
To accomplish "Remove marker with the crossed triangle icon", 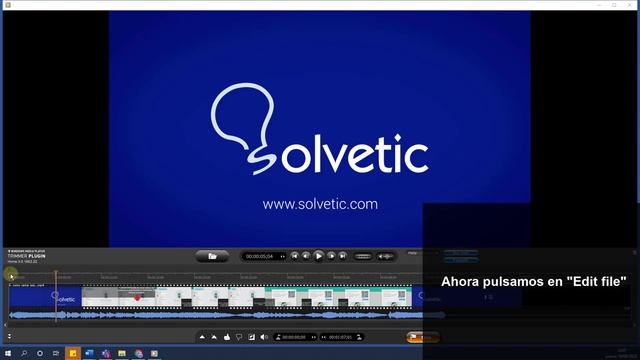I will [214, 337].
